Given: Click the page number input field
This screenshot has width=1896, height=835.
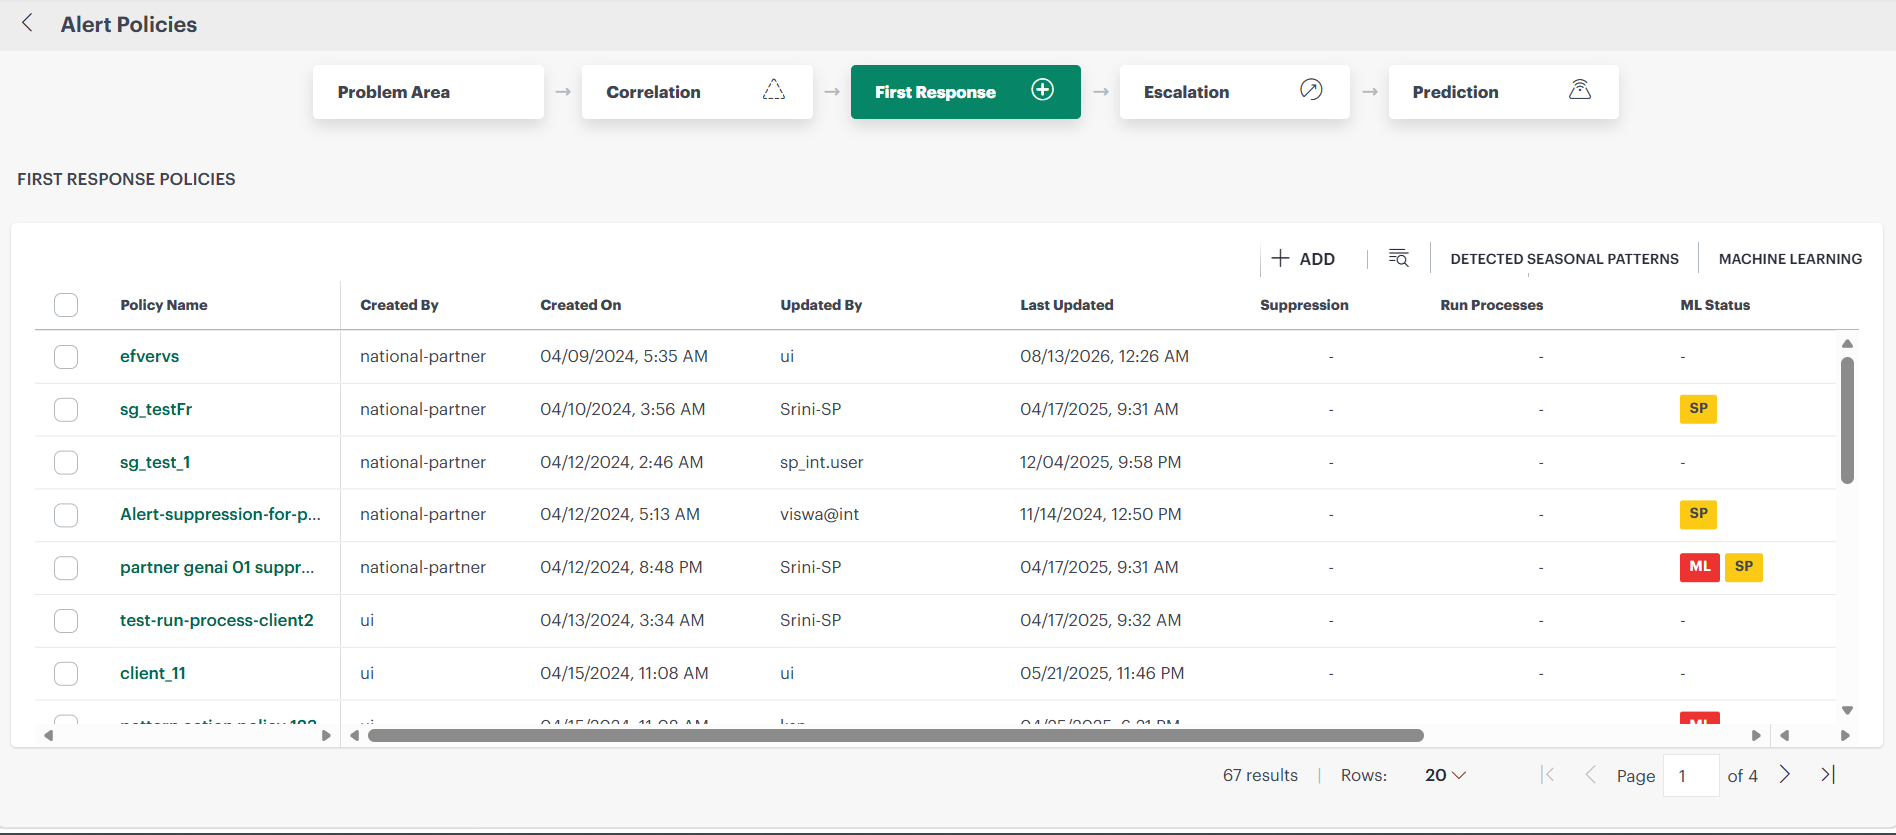Looking at the screenshot, I should [x=1691, y=775].
